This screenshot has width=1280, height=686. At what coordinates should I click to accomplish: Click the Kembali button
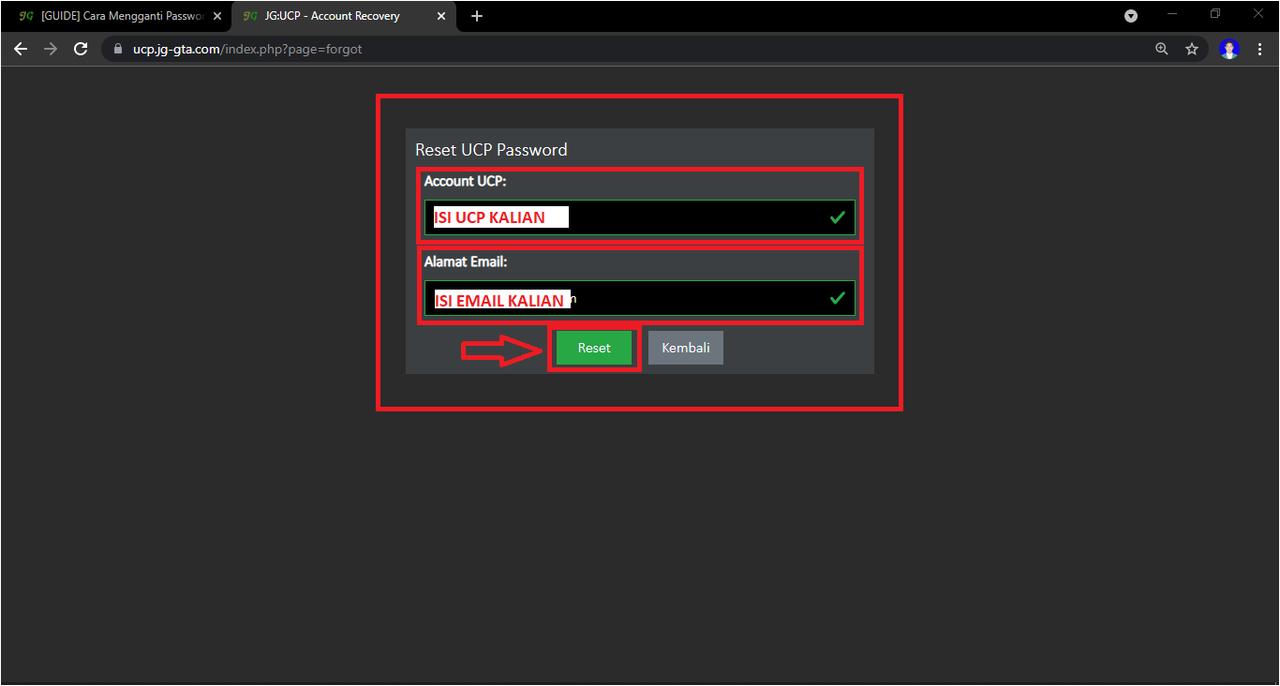click(686, 348)
